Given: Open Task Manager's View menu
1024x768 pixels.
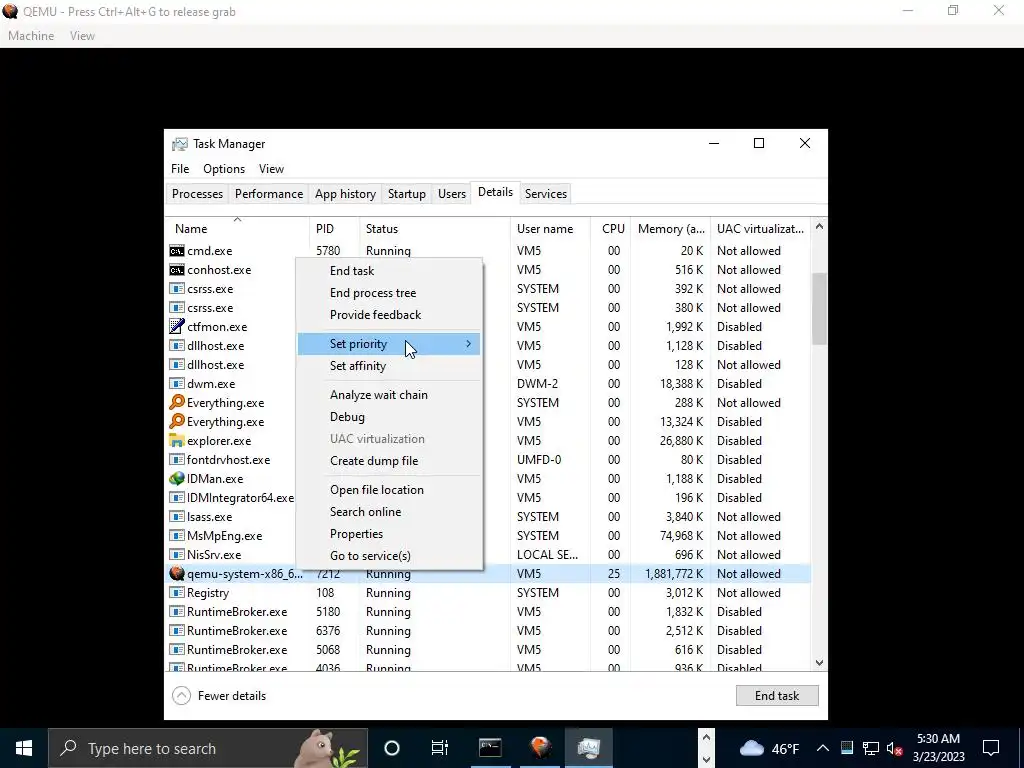Looking at the screenshot, I should (x=271, y=168).
